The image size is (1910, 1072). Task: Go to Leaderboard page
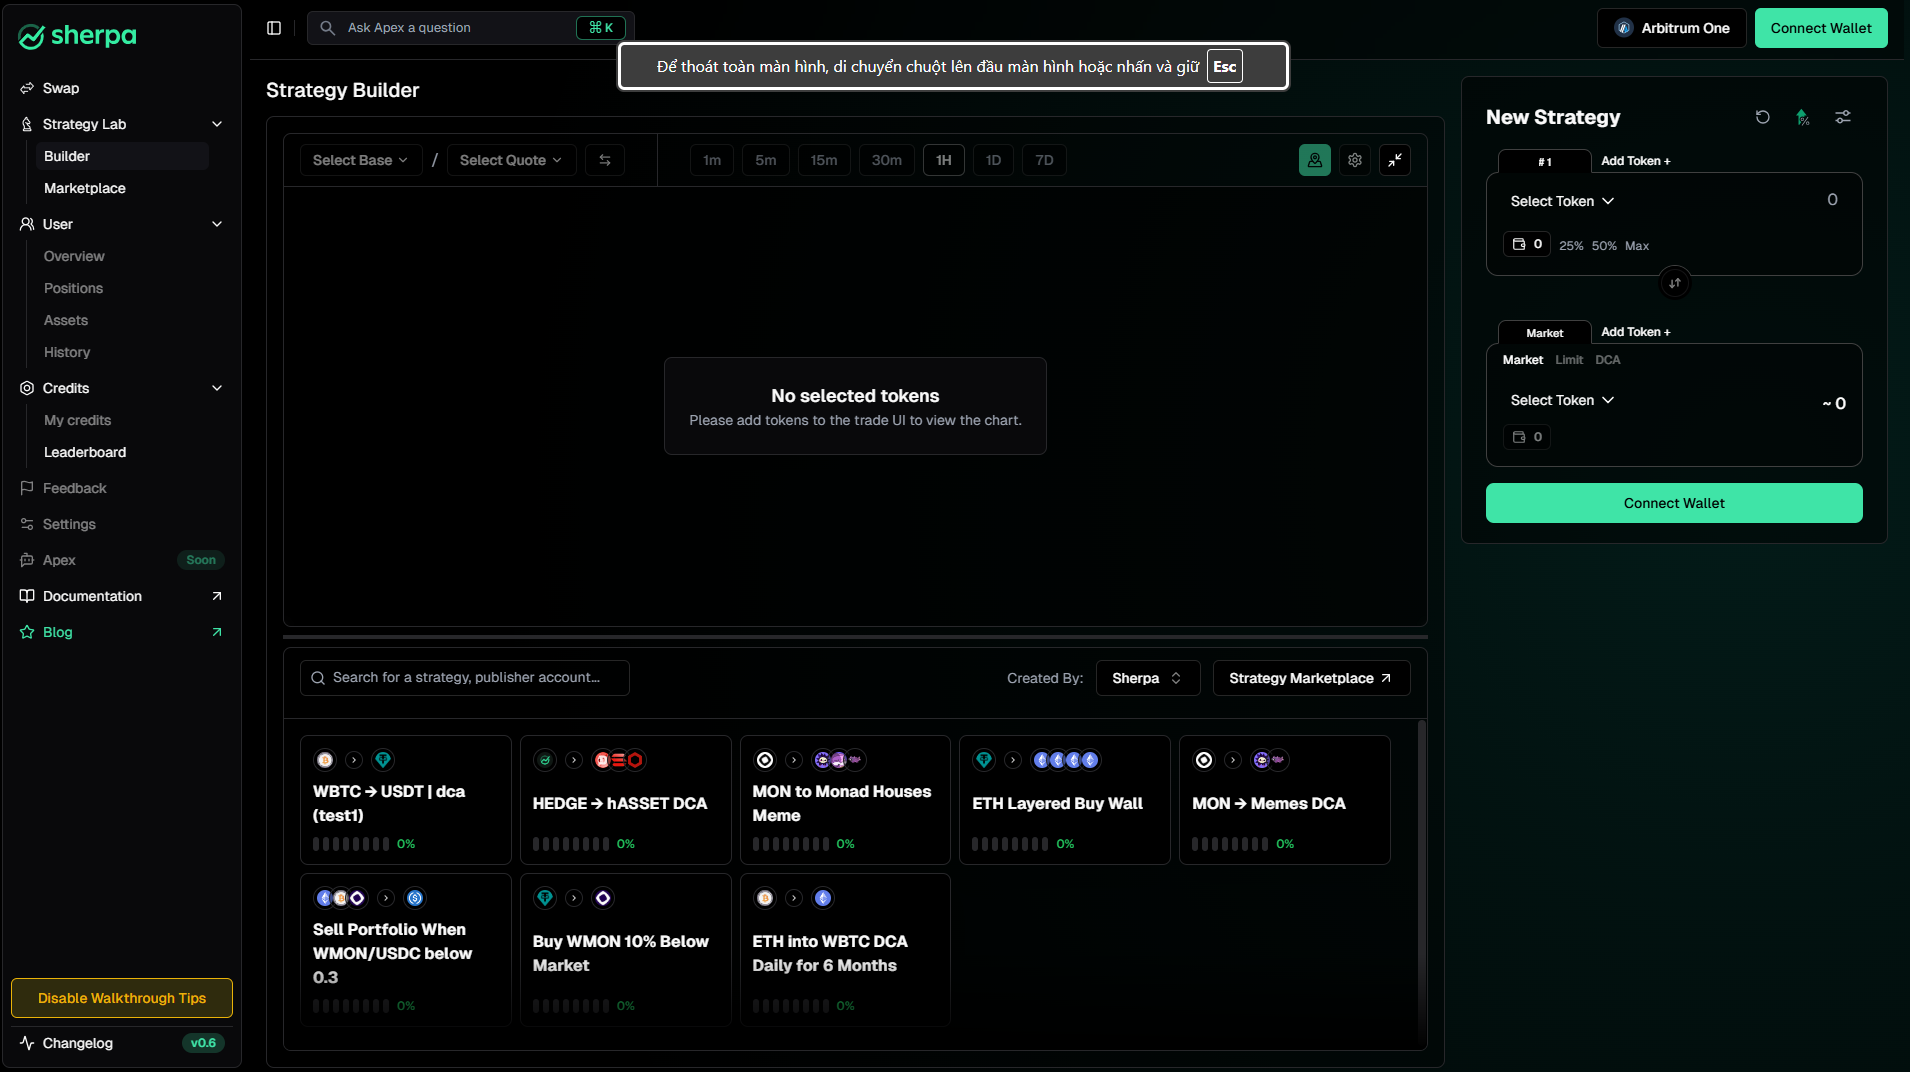click(85, 452)
